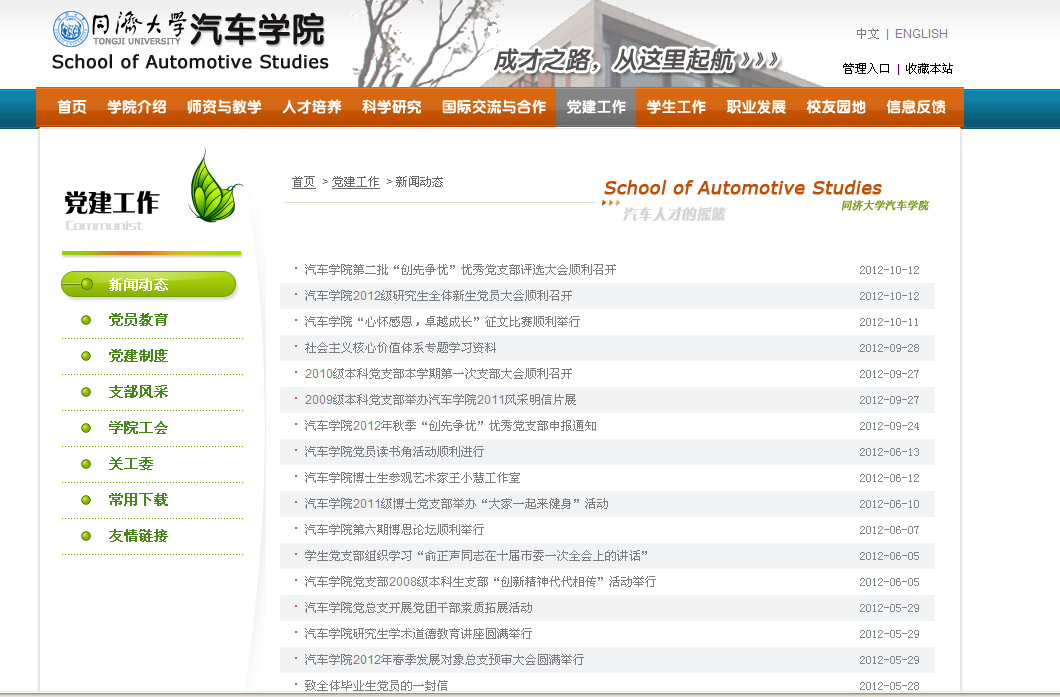Open the 管理入口 admin login link
1060x697 pixels.
(x=866, y=68)
